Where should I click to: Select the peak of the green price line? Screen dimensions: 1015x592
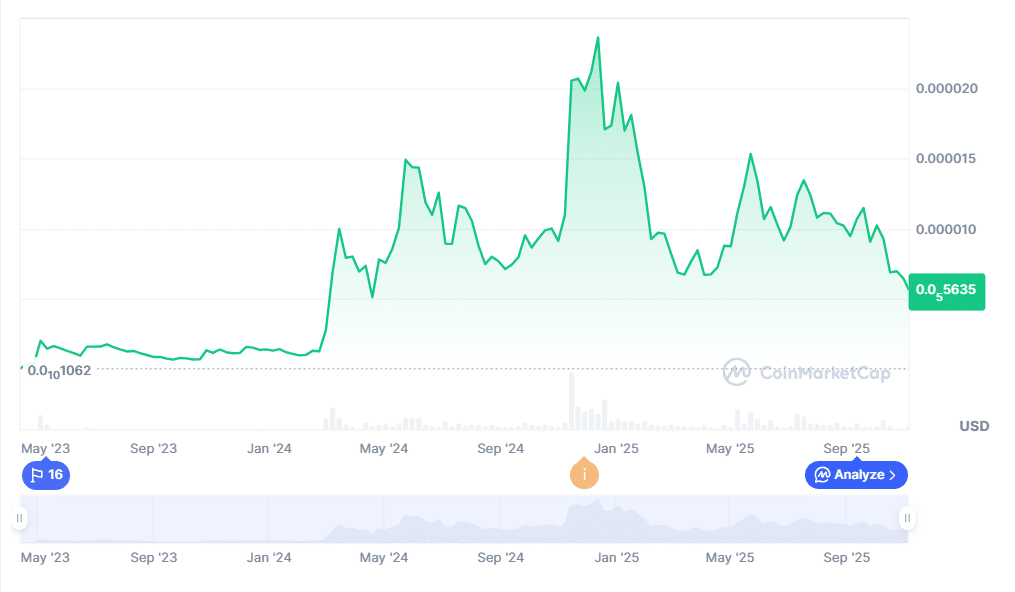pyautogui.click(x=597, y=37)
